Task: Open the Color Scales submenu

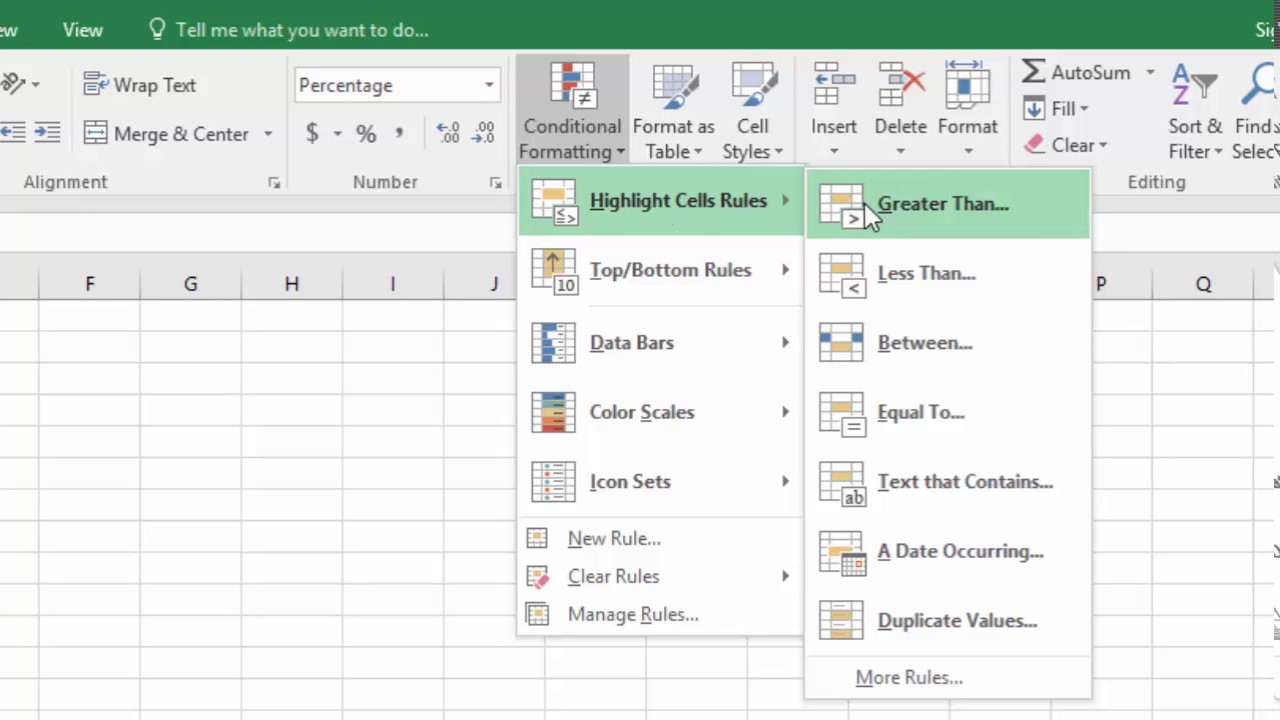Action: (661, 412)
